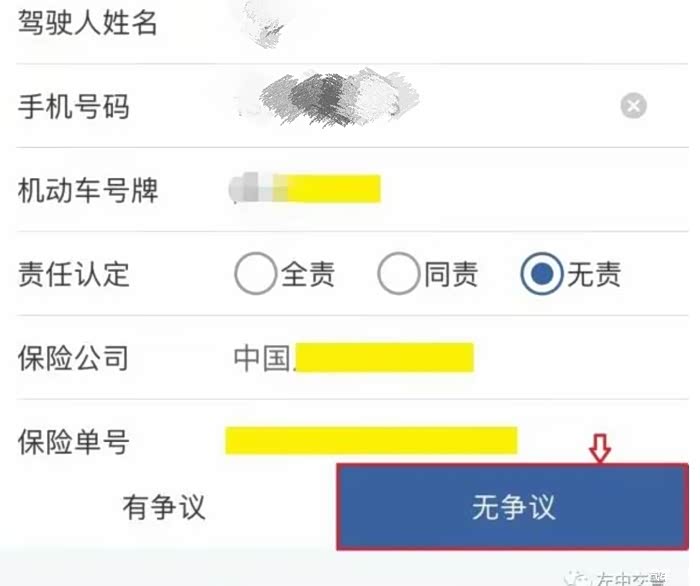
Task: Select the 无责 radio button
Action: coord(541,273)
